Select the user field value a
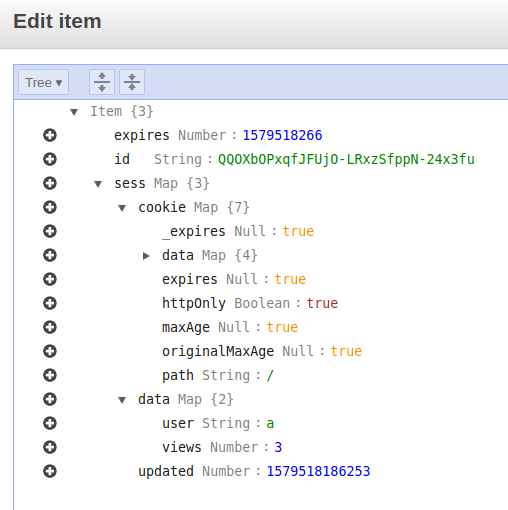508x510 pixels. 270,423
